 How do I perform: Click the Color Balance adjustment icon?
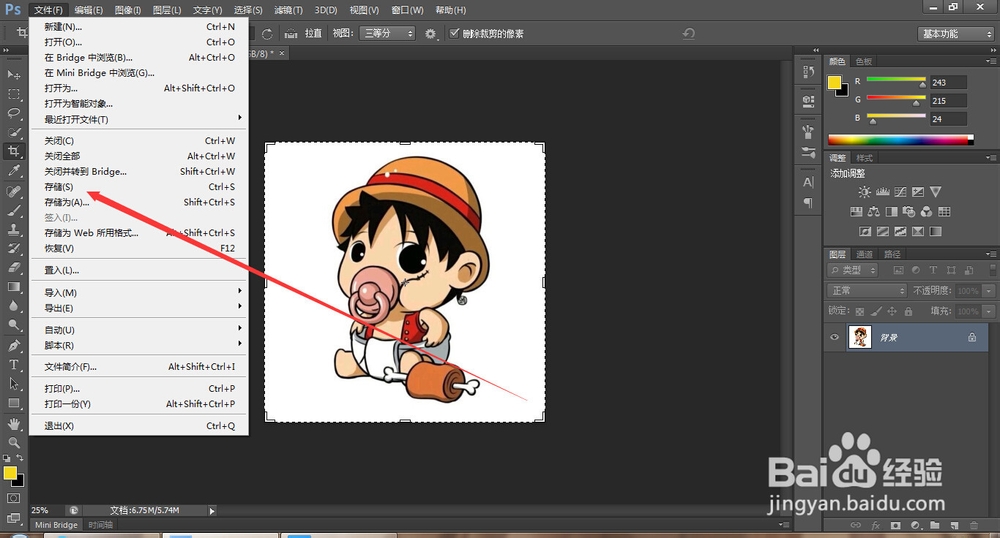point(874,212)
